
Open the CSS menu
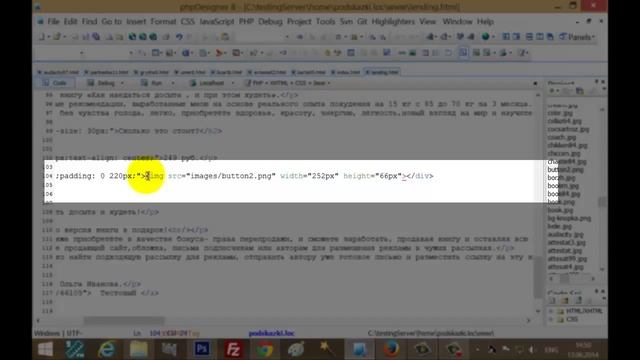(x=187, y=22)
